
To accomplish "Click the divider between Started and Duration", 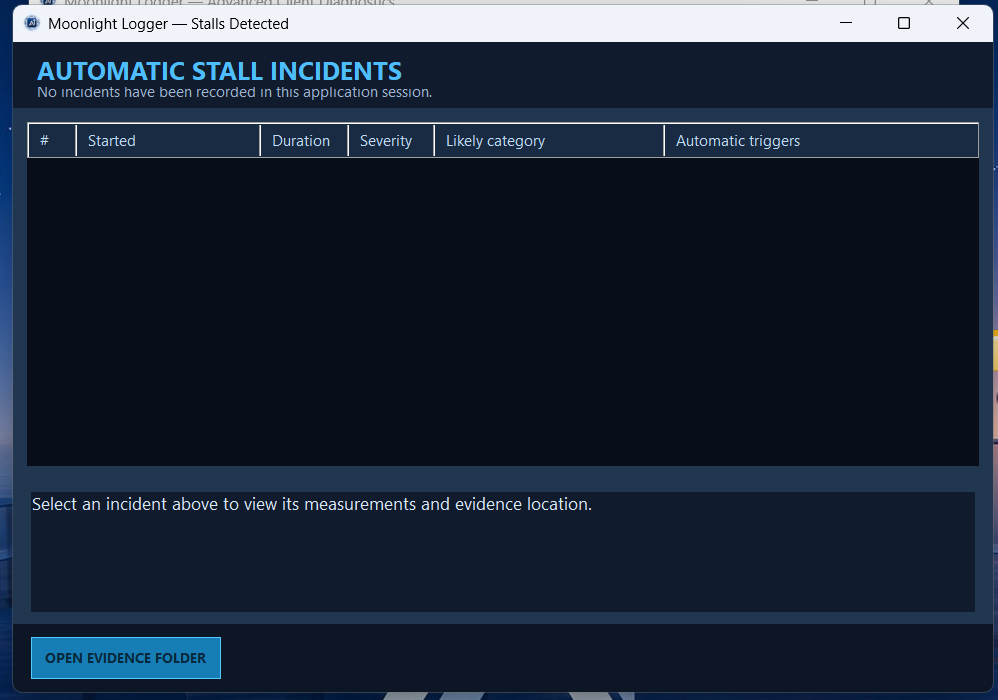I will coord(260,141).
